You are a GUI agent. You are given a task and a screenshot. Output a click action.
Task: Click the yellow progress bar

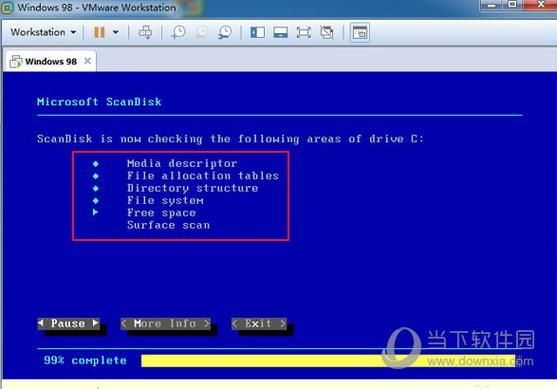point(328,361)
